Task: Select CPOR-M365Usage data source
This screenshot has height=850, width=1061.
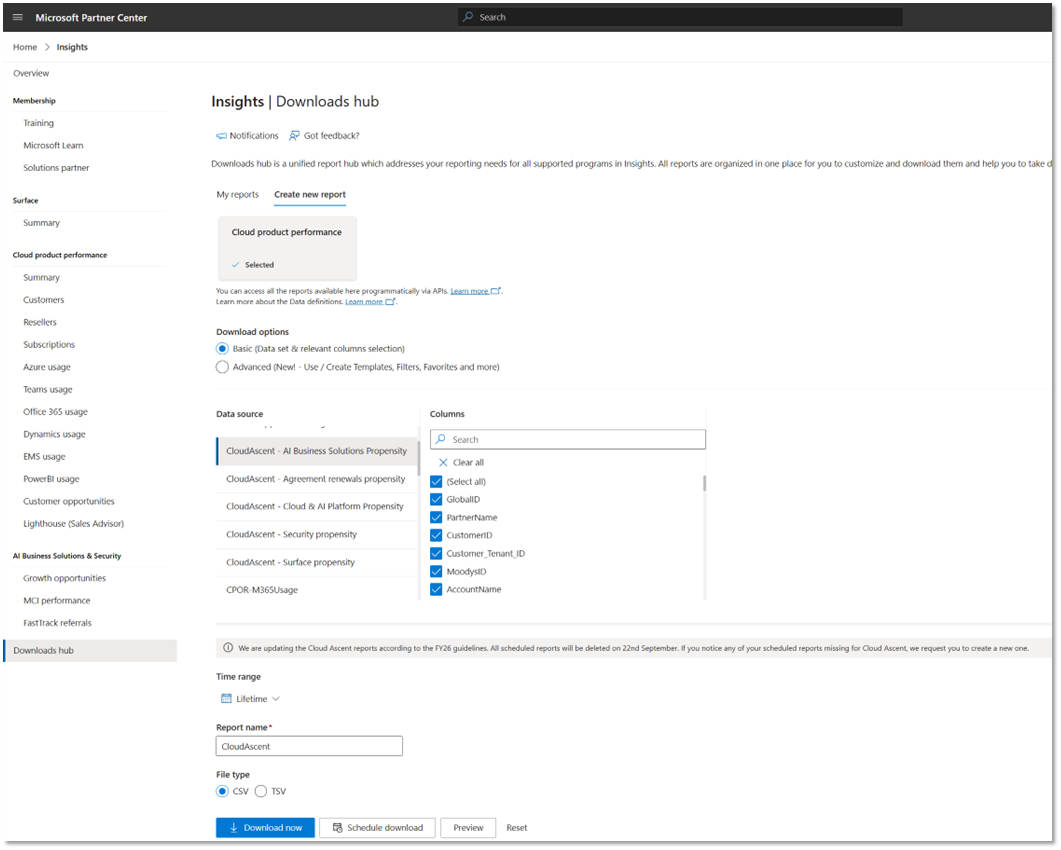Action: point(317,589)
